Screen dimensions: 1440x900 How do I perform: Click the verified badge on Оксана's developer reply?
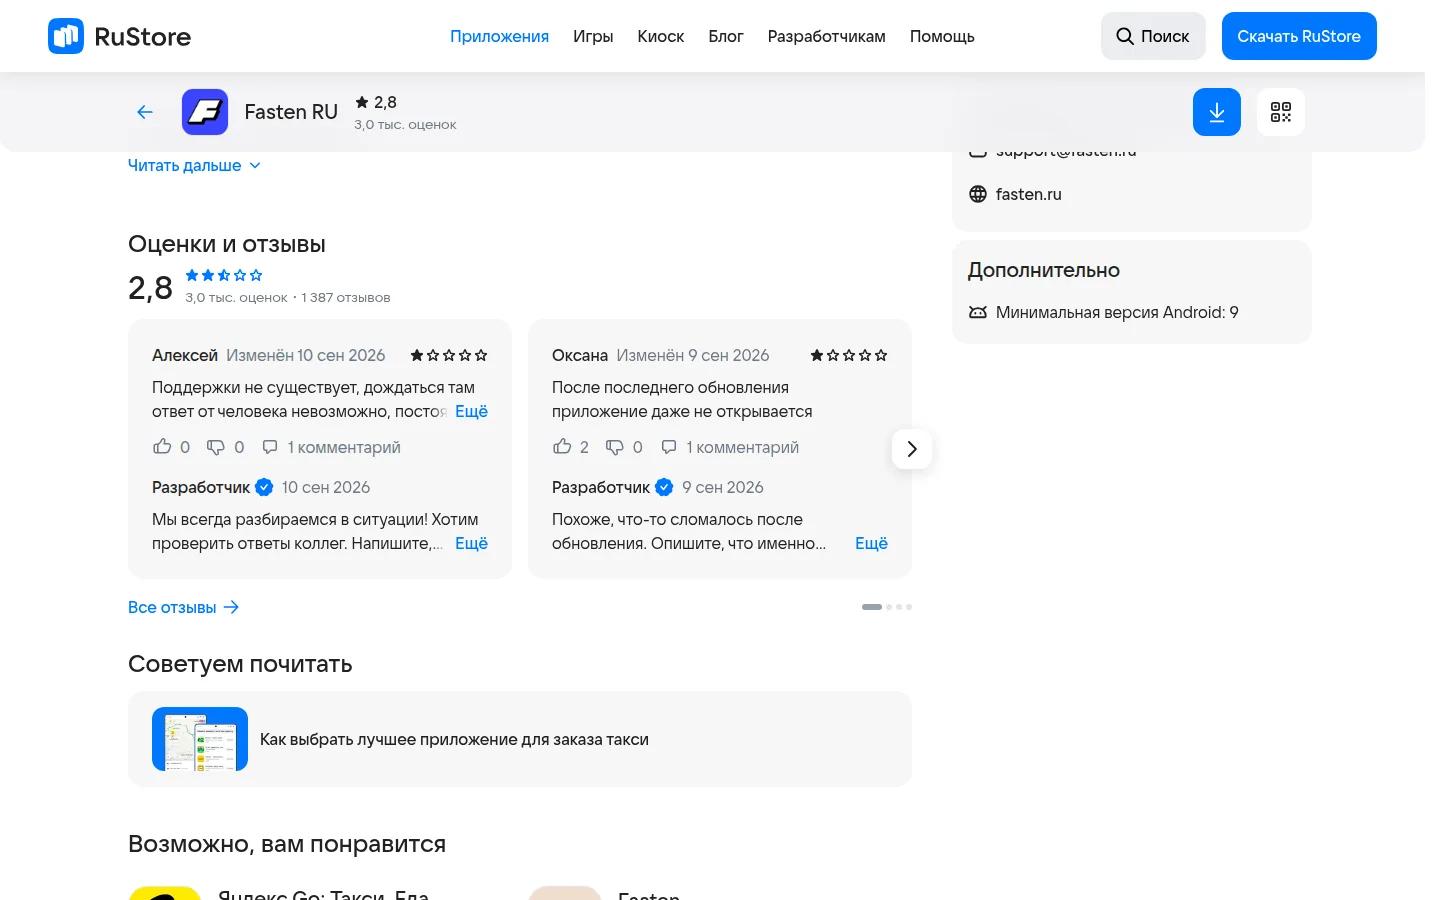pos(664,487)
